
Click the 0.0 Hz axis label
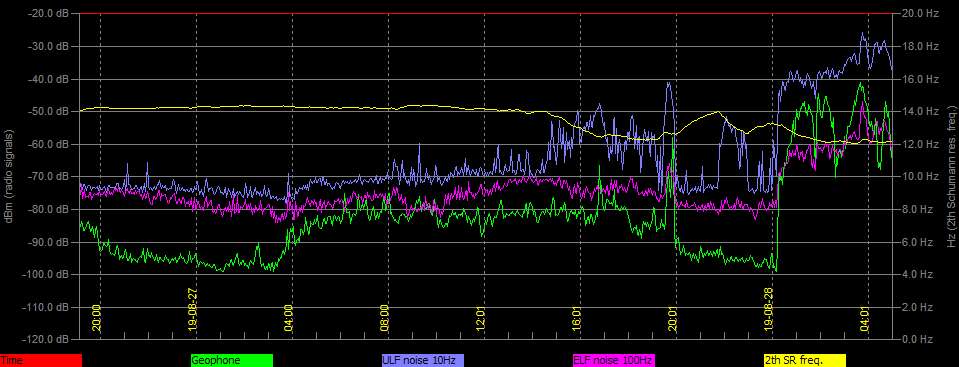click(917, 339)
